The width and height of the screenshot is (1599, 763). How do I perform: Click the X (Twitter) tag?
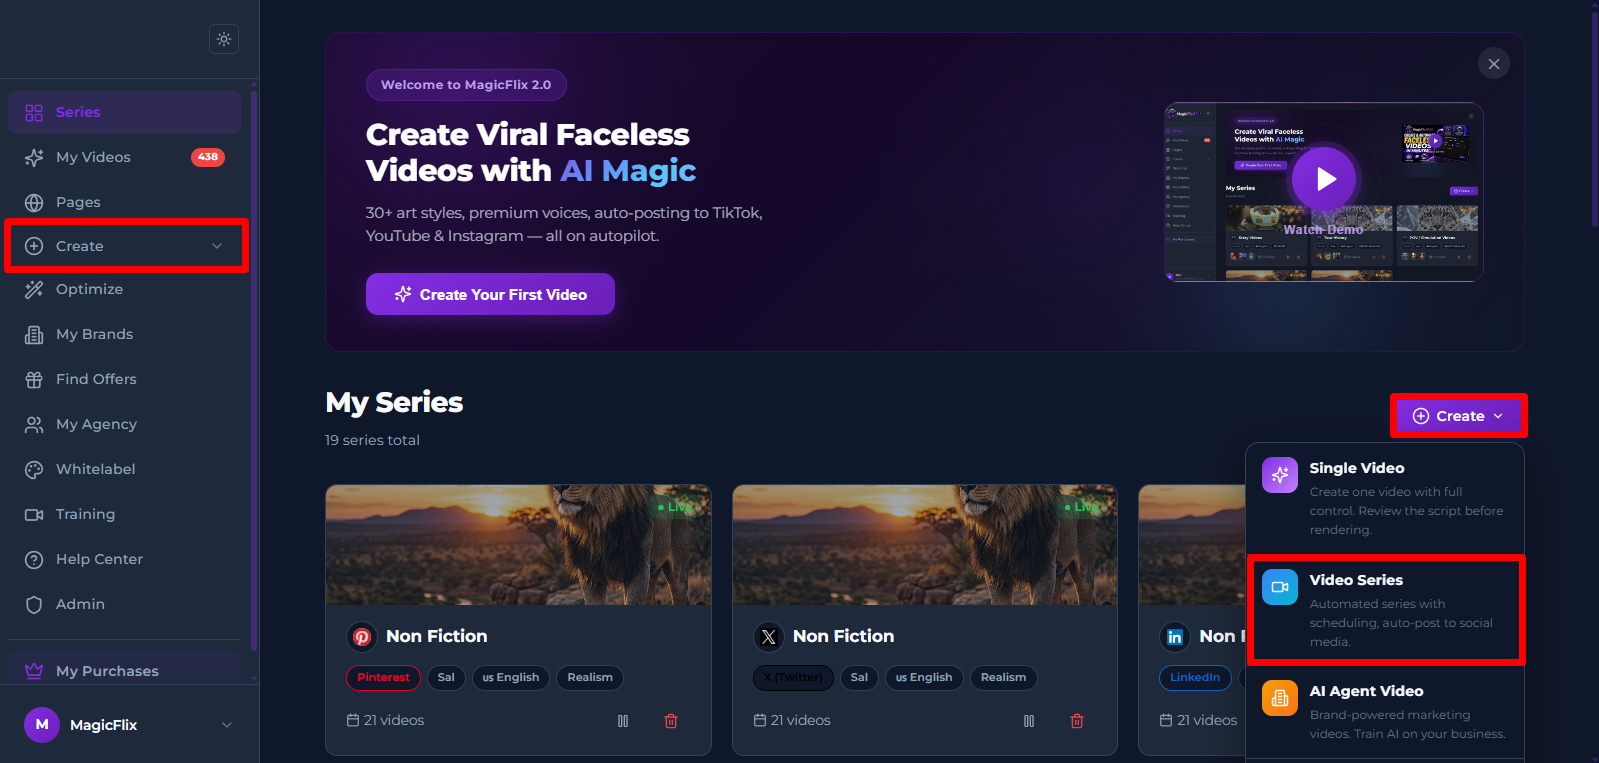pos(793,677)
